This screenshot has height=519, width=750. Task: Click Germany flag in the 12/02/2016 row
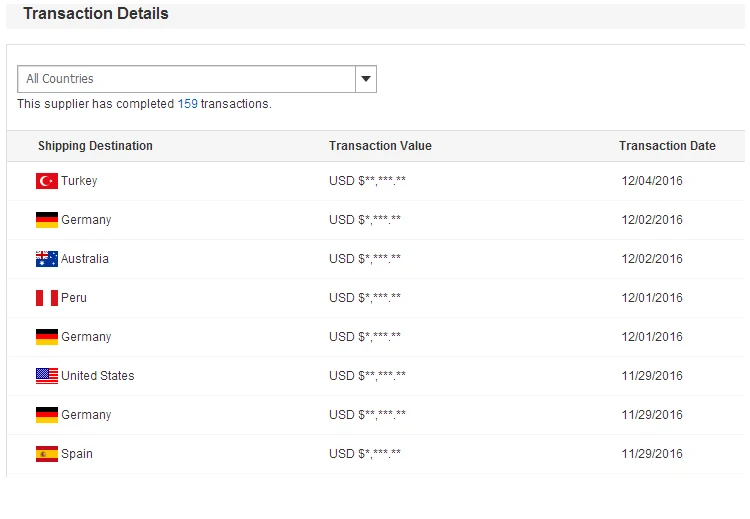47,220
